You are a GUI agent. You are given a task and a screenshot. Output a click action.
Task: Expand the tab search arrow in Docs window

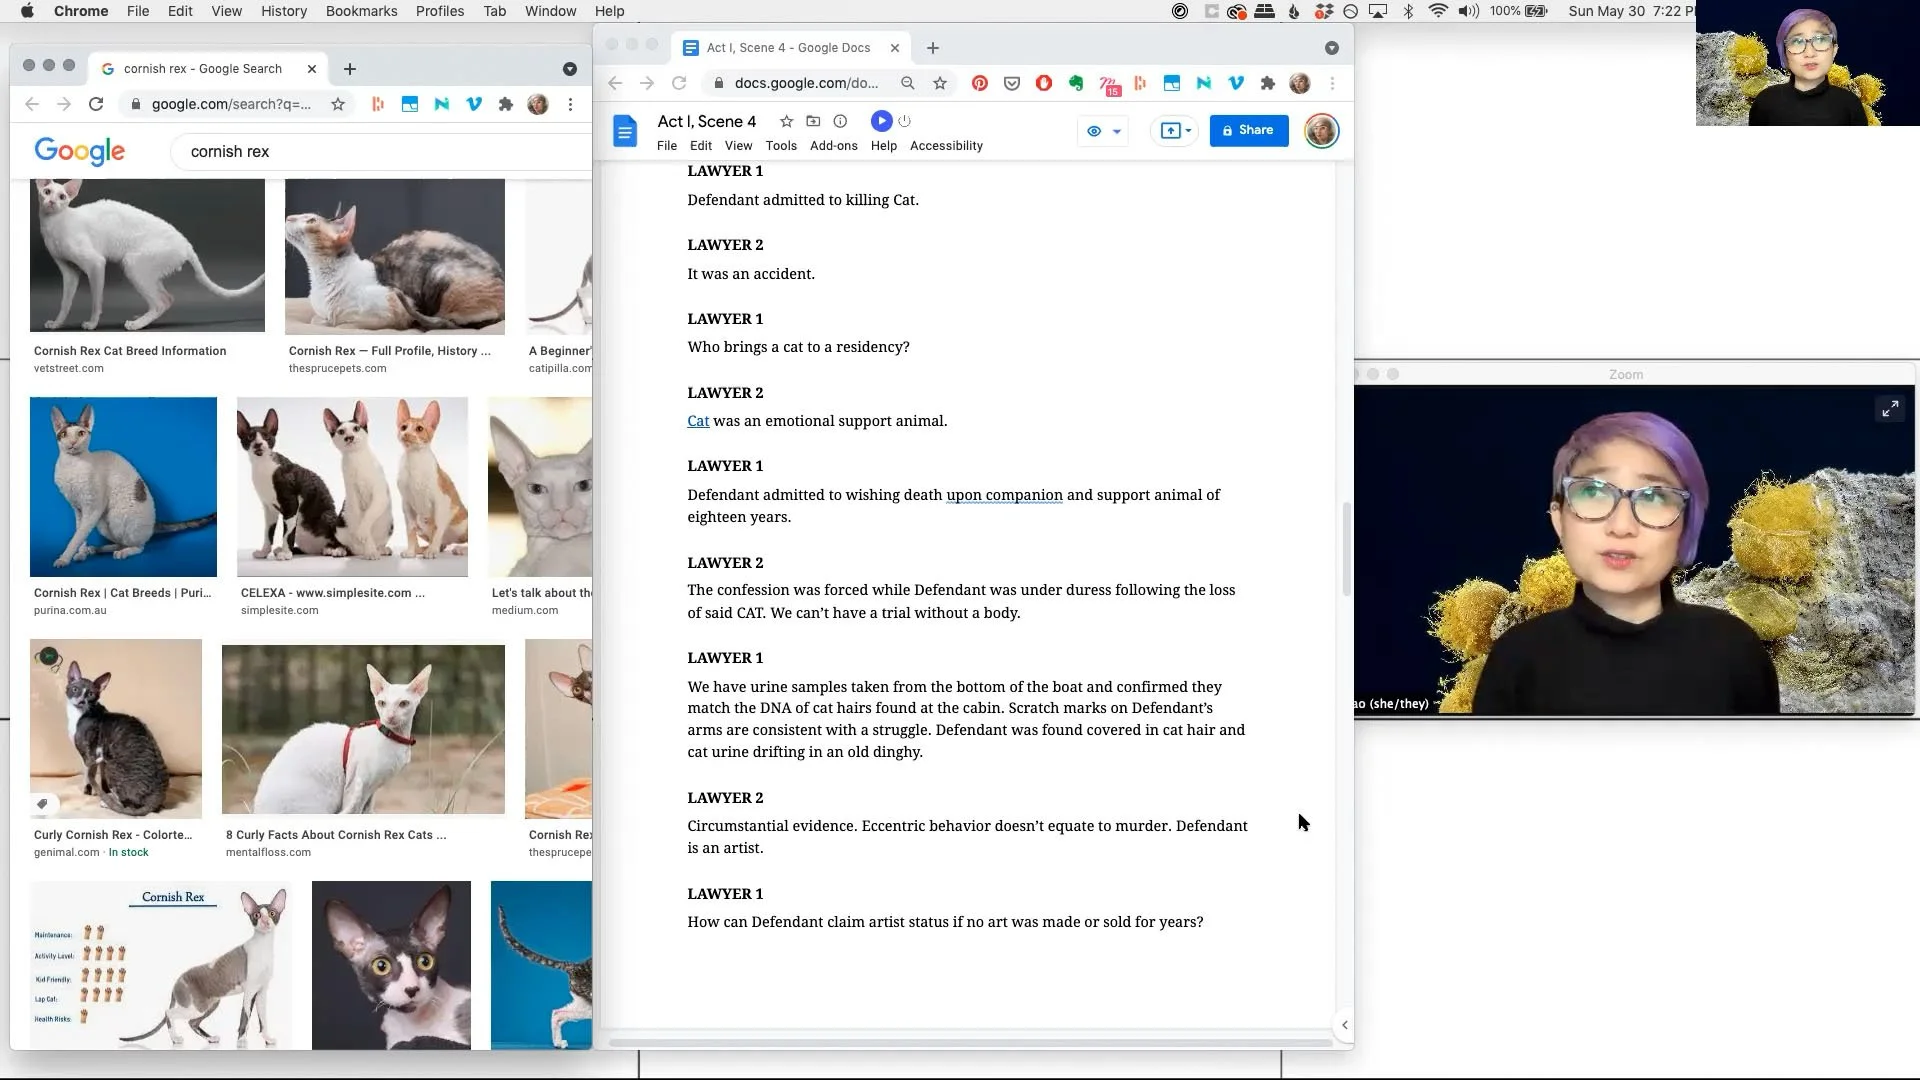point(1331,48)
